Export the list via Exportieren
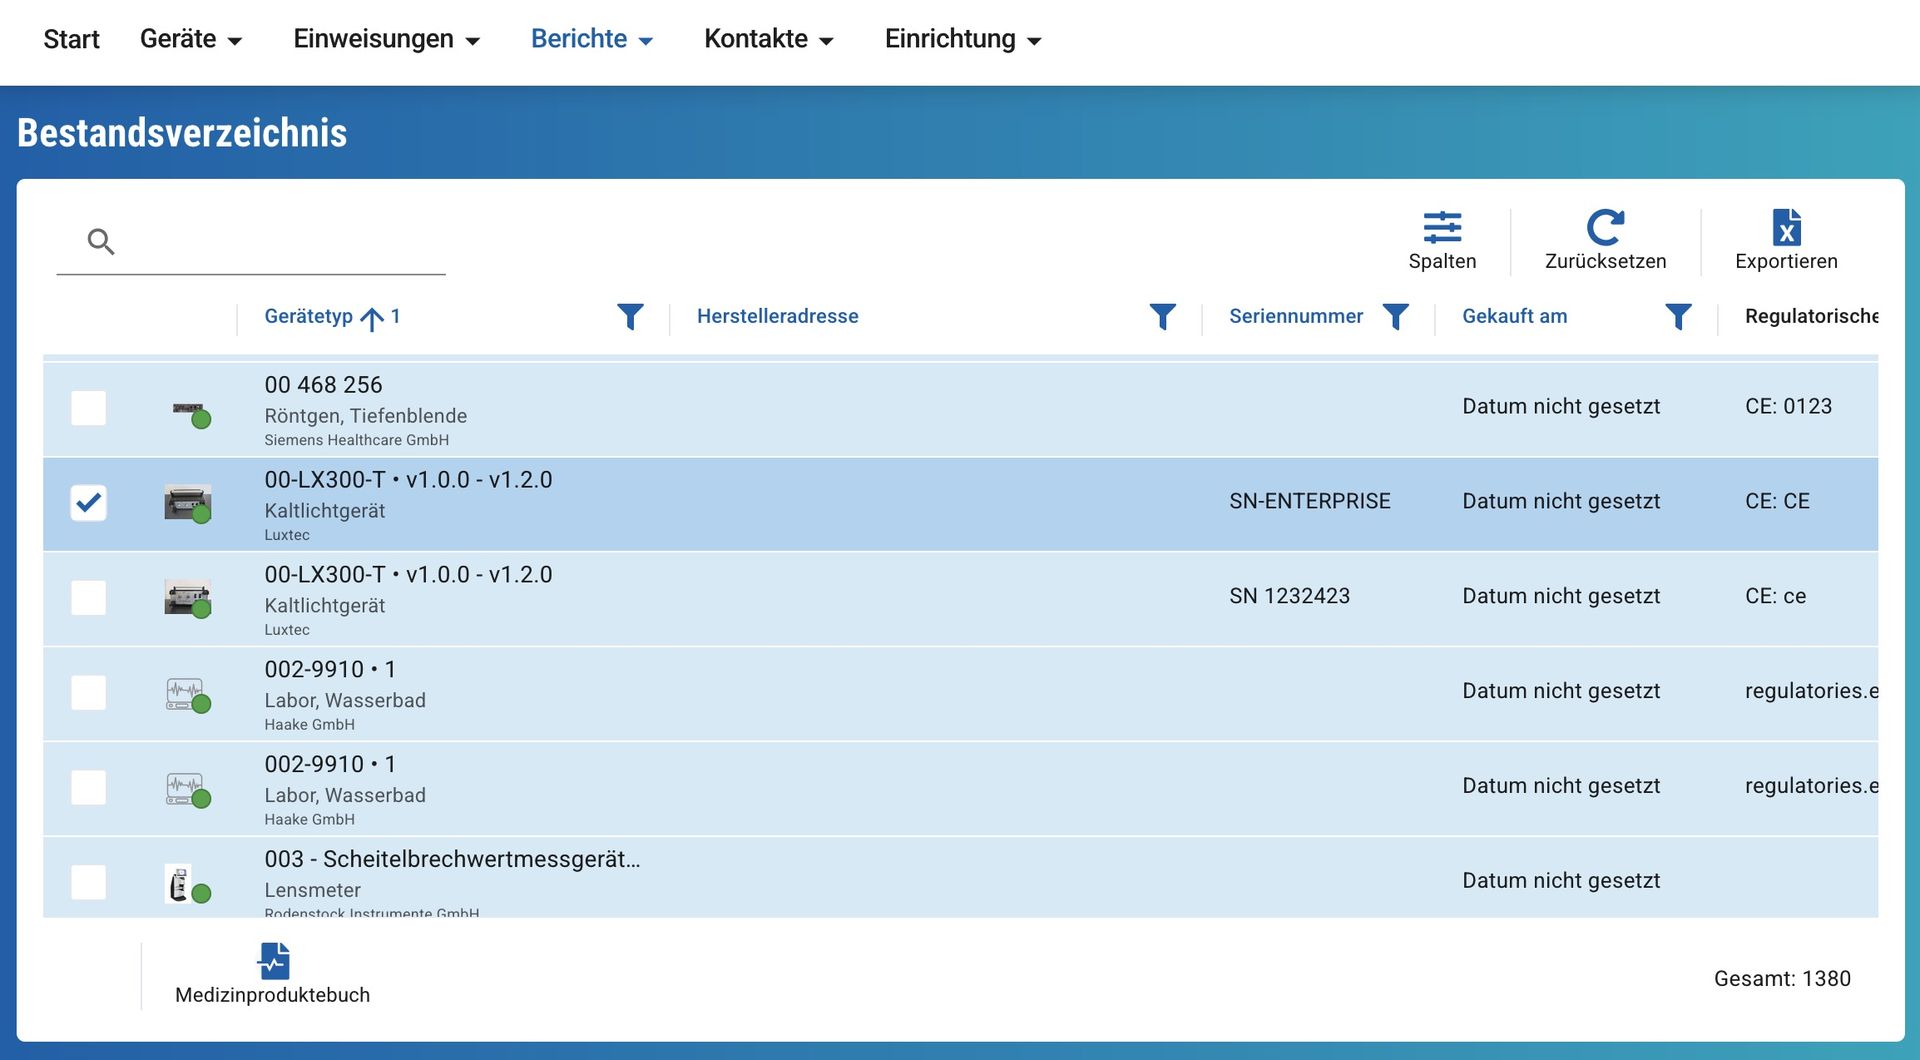 click(1786, 240)
